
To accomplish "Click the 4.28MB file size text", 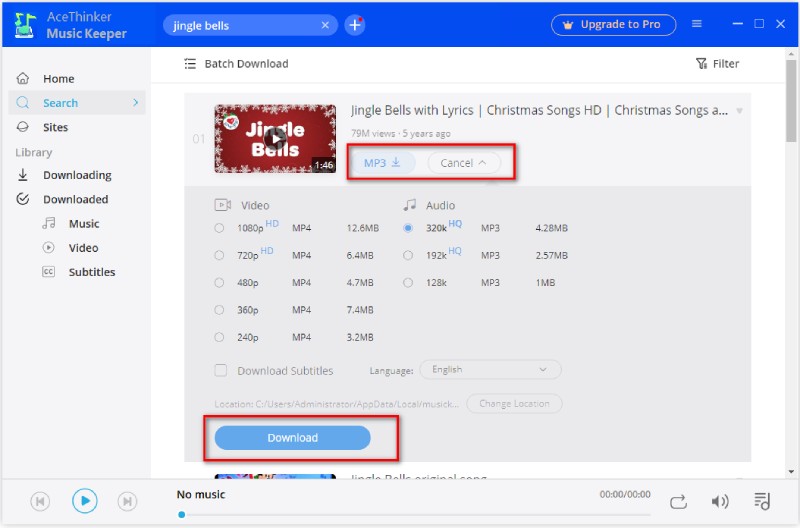I will click(x=551, y=228).
